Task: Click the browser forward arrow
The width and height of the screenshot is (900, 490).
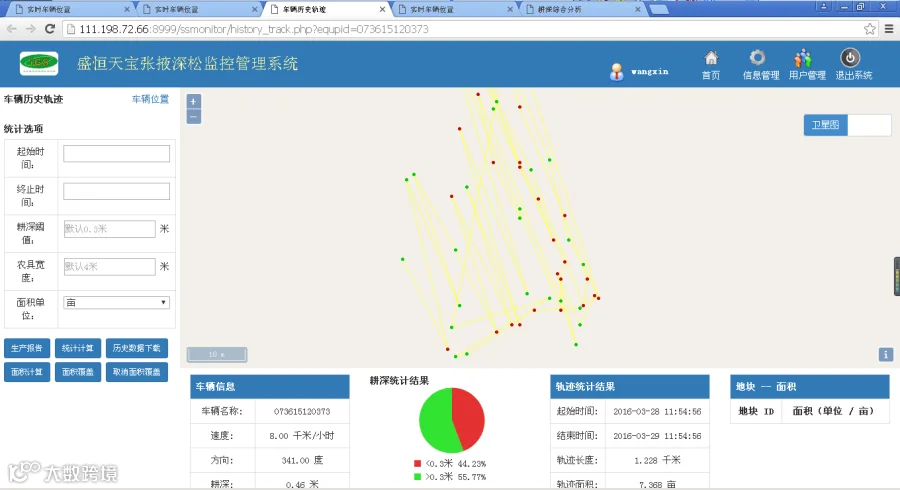Action: tap(30, 29)
